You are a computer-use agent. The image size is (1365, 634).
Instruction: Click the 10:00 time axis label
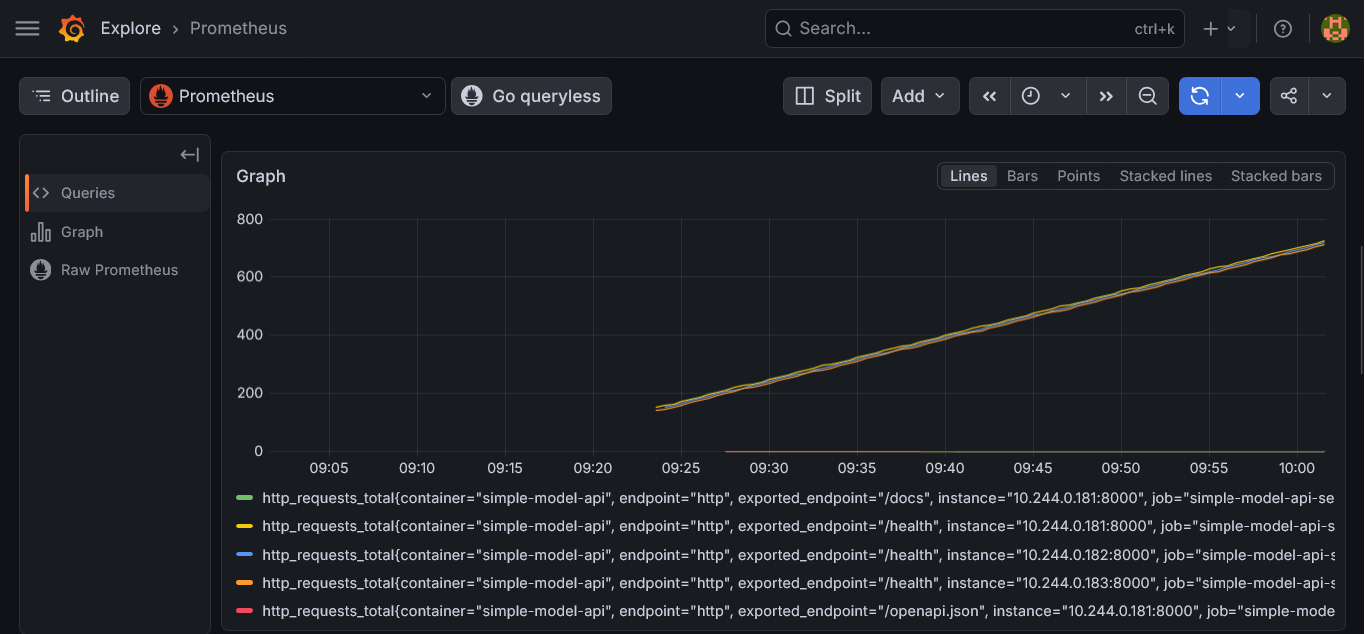click(x=1297, y=468)
